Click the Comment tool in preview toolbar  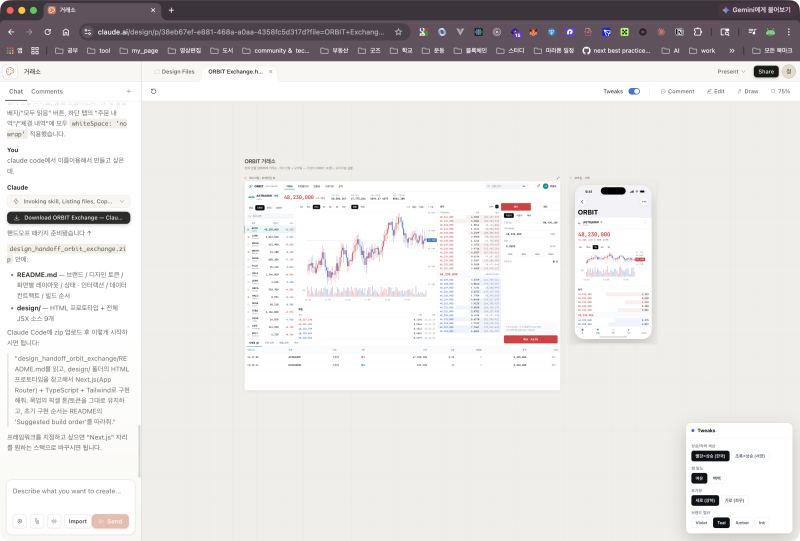(x=678, y=91)
